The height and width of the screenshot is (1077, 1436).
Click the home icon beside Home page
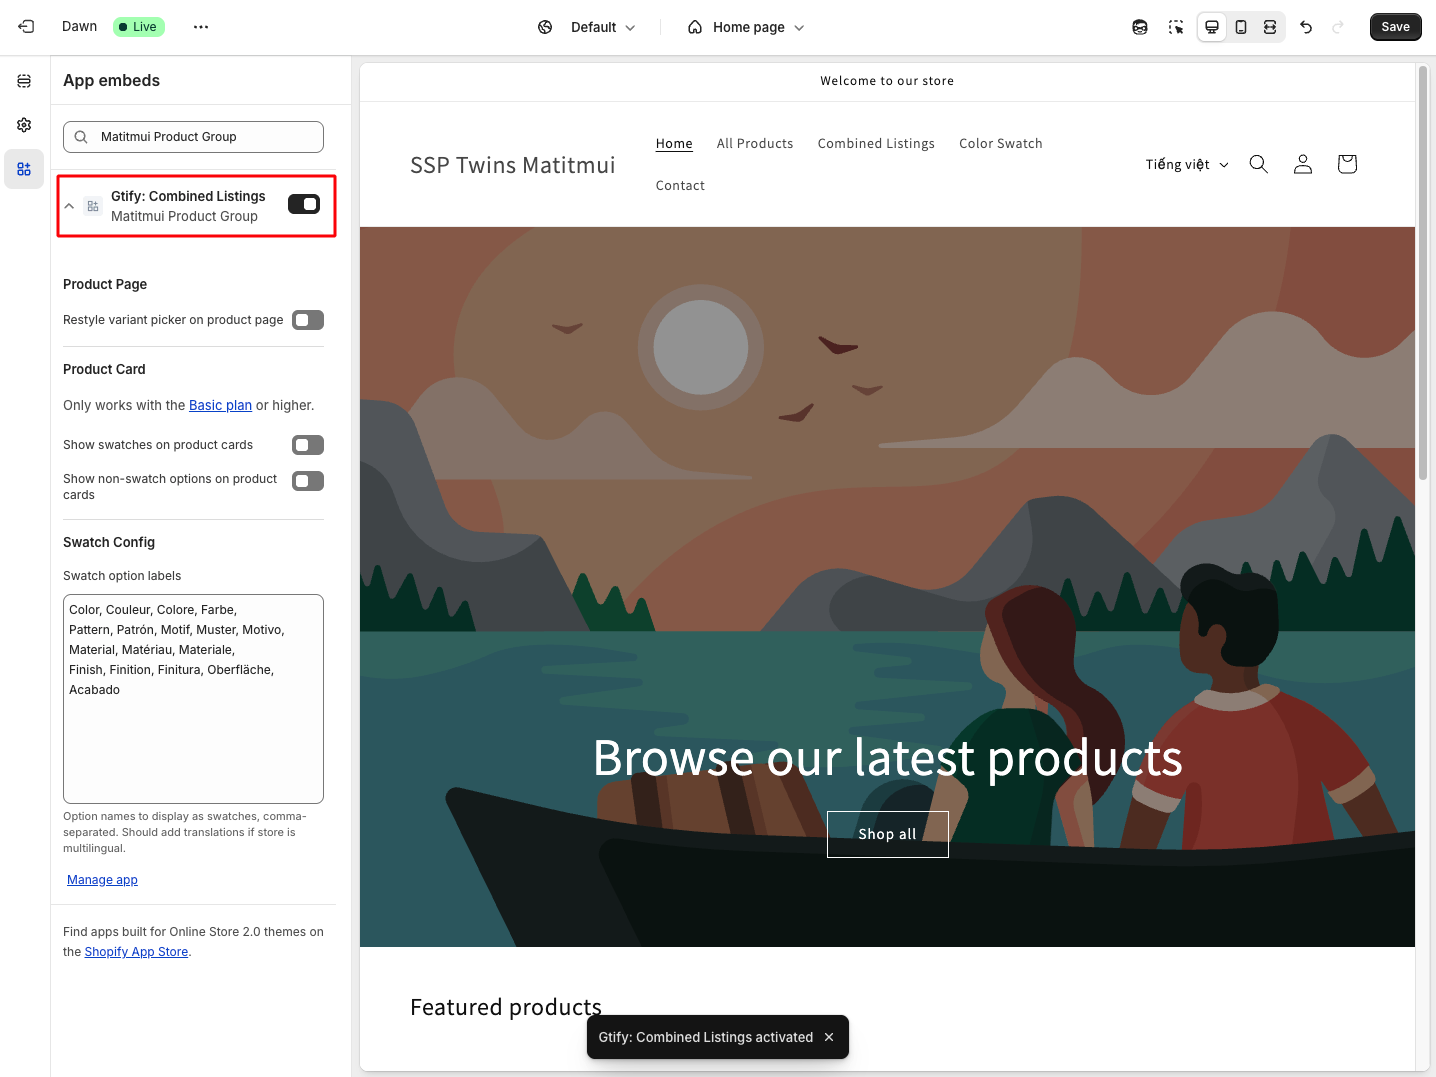pos(695,27)
